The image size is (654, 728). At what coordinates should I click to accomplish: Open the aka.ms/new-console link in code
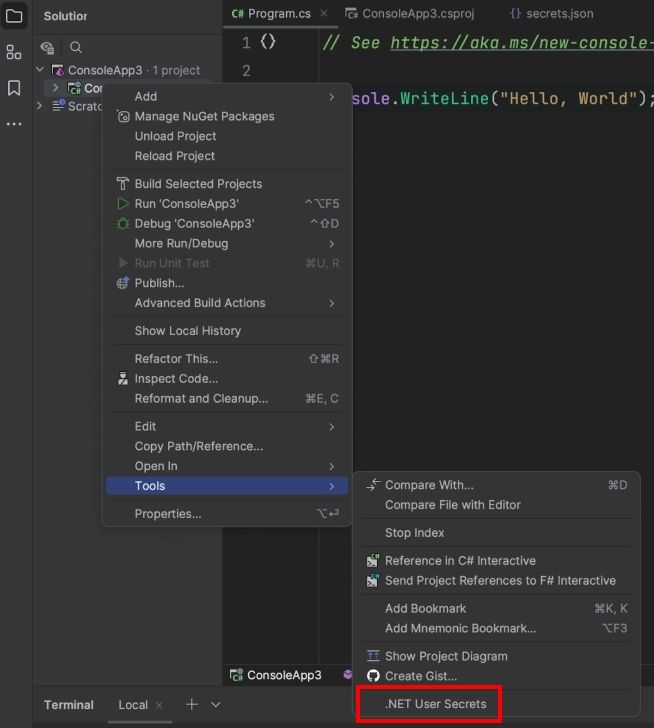[x=522, y=42]
